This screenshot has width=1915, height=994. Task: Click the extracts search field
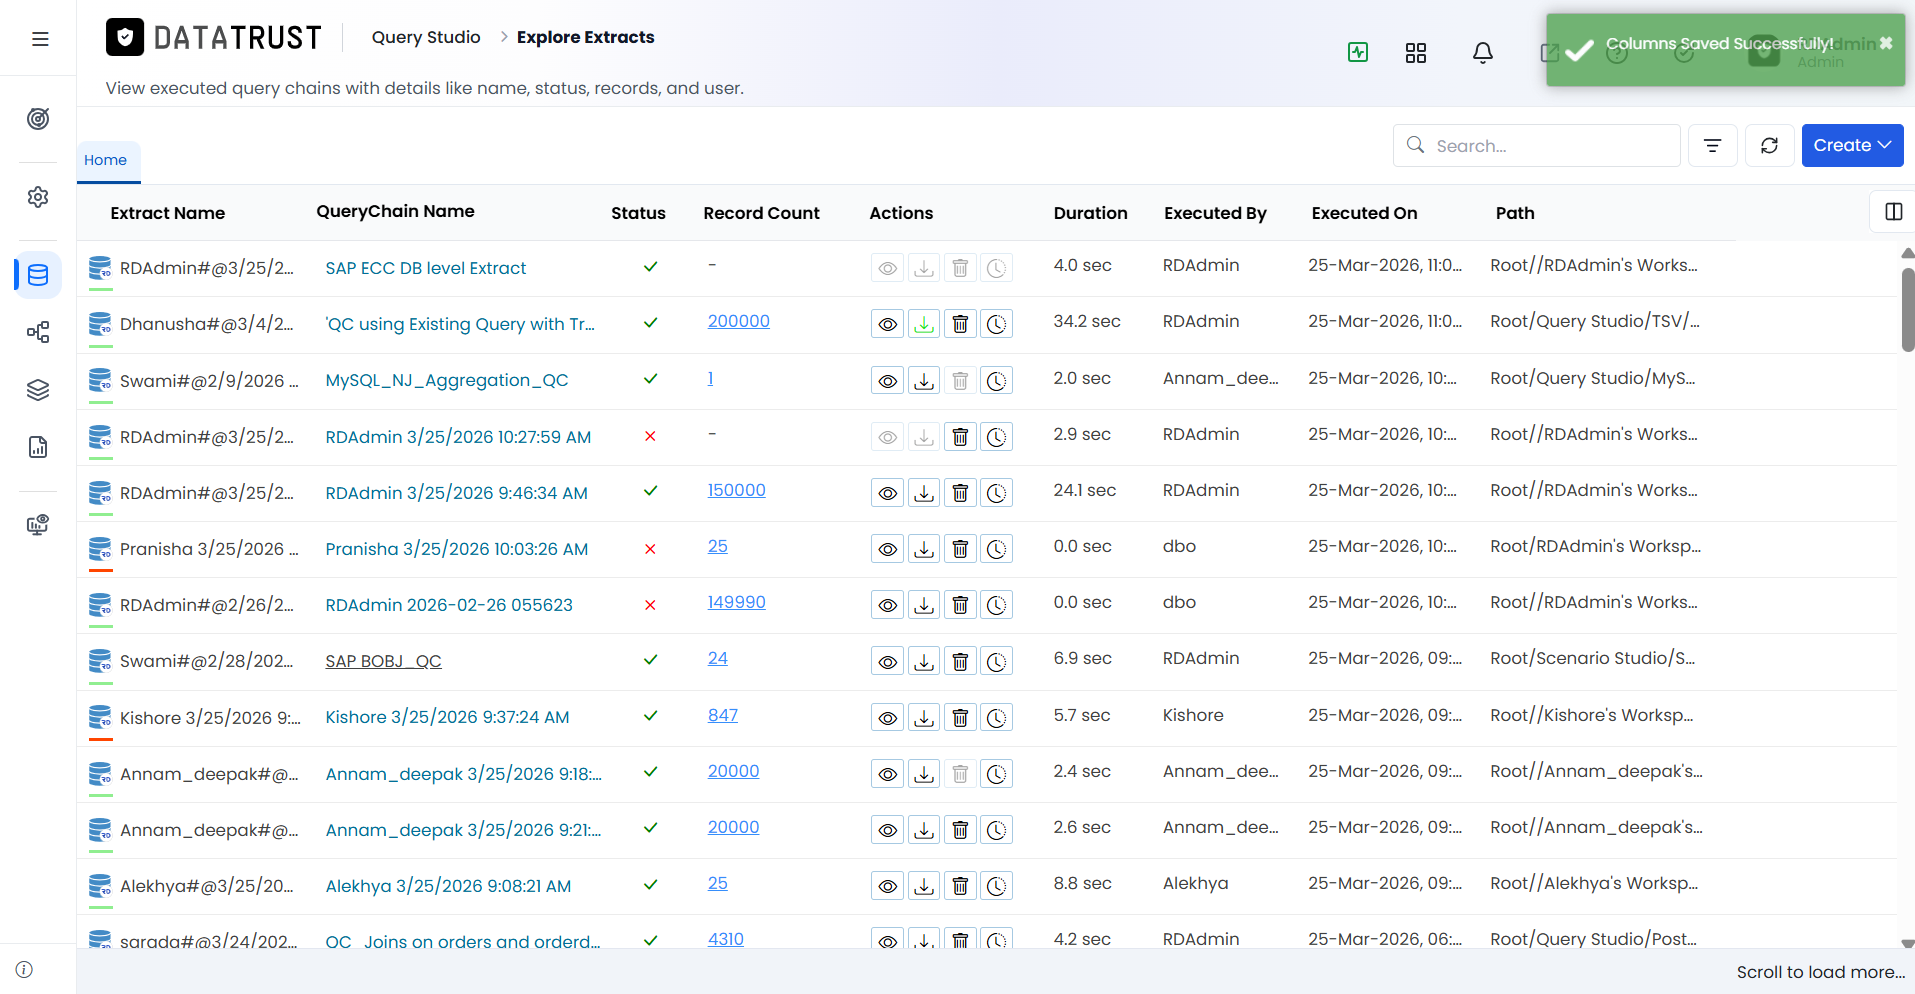1536,146
